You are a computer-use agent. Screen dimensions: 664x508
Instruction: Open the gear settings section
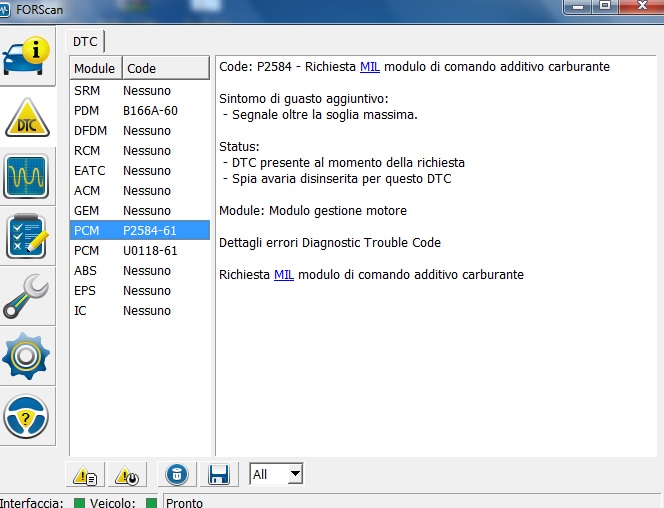[x=28, y=357]
